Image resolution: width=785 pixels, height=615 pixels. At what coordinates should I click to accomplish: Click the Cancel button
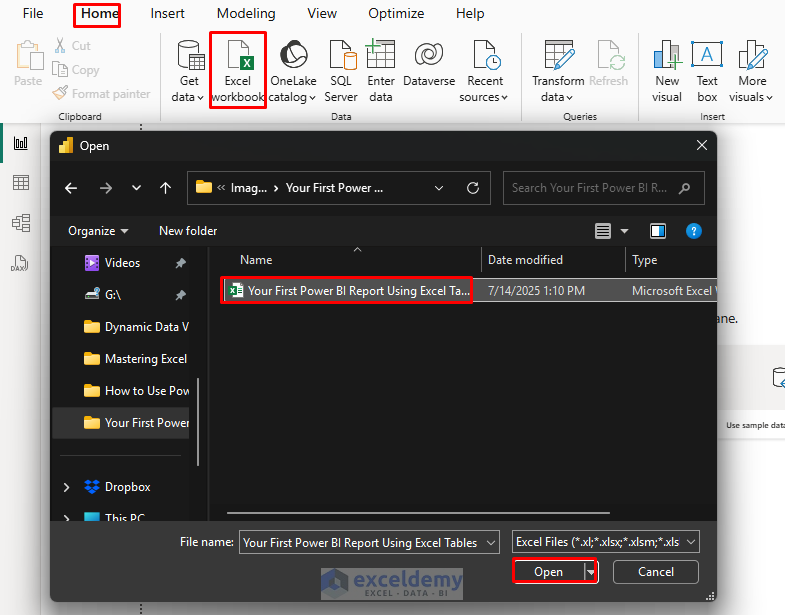click(655, 572)
